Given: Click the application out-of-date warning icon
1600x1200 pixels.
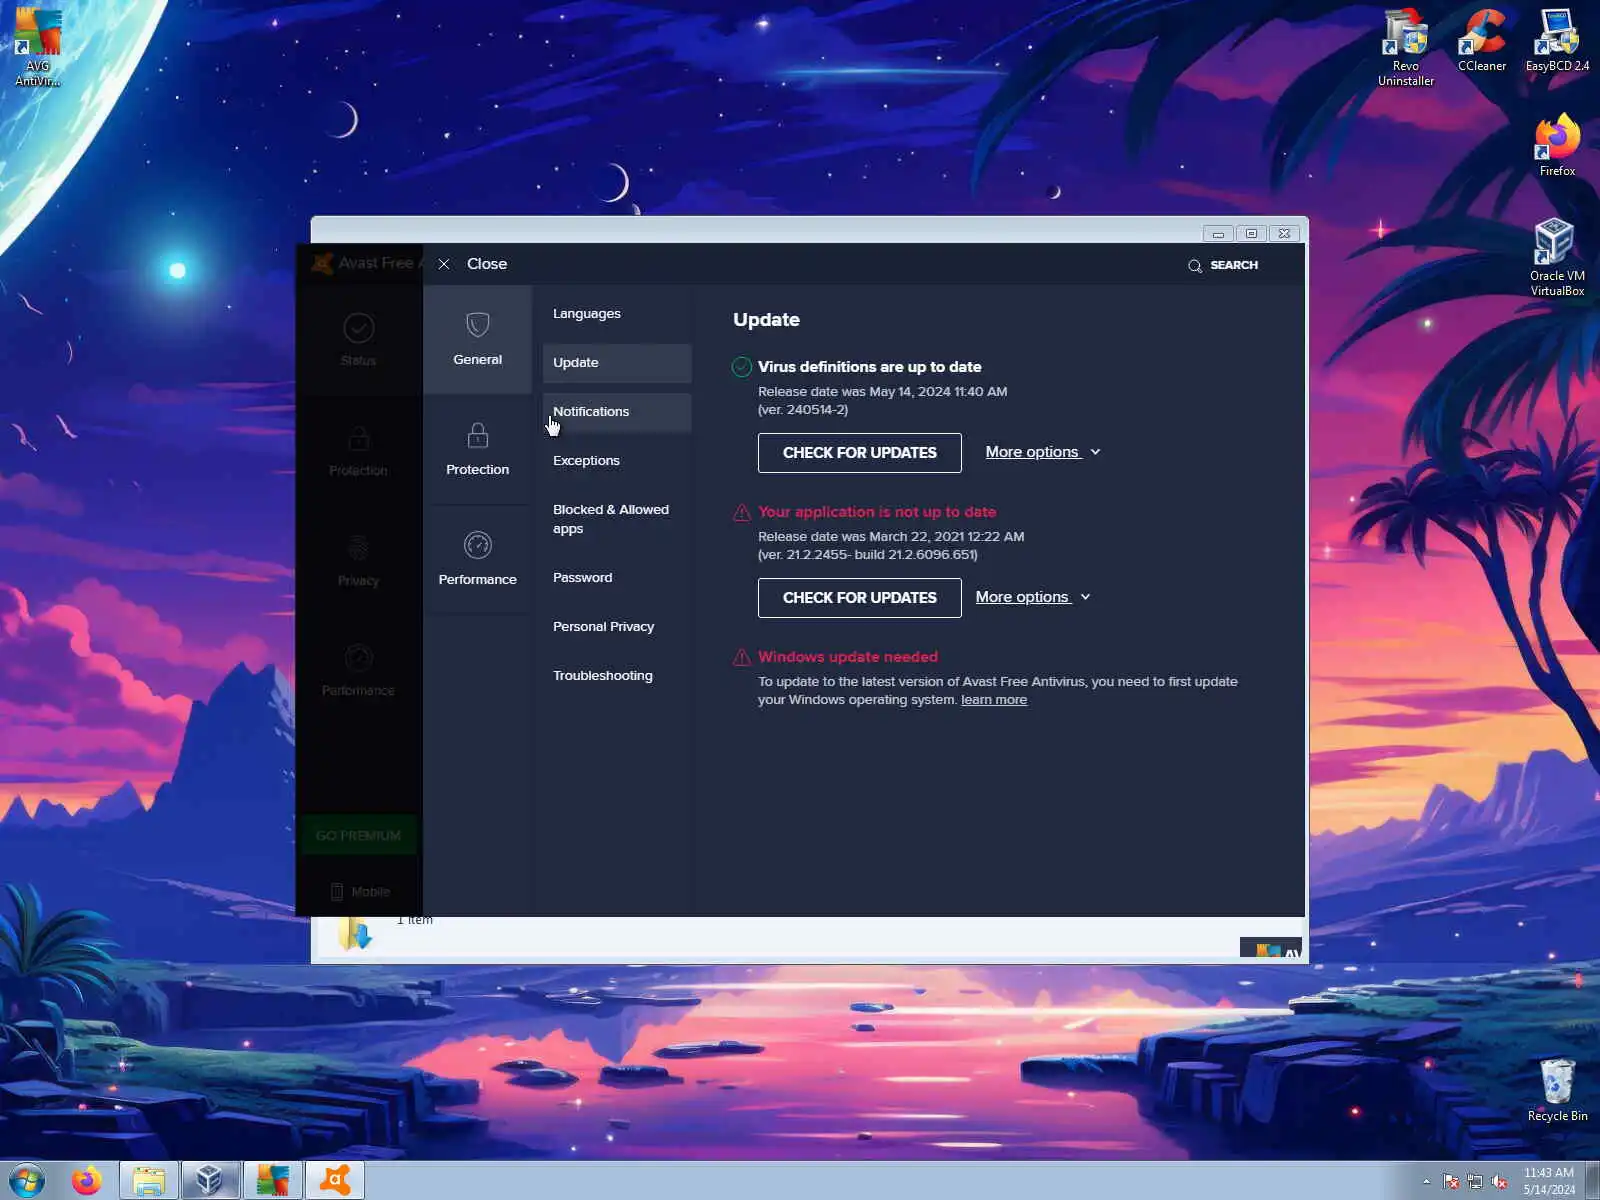Looking at the screenshot, I should coord(741,513).
